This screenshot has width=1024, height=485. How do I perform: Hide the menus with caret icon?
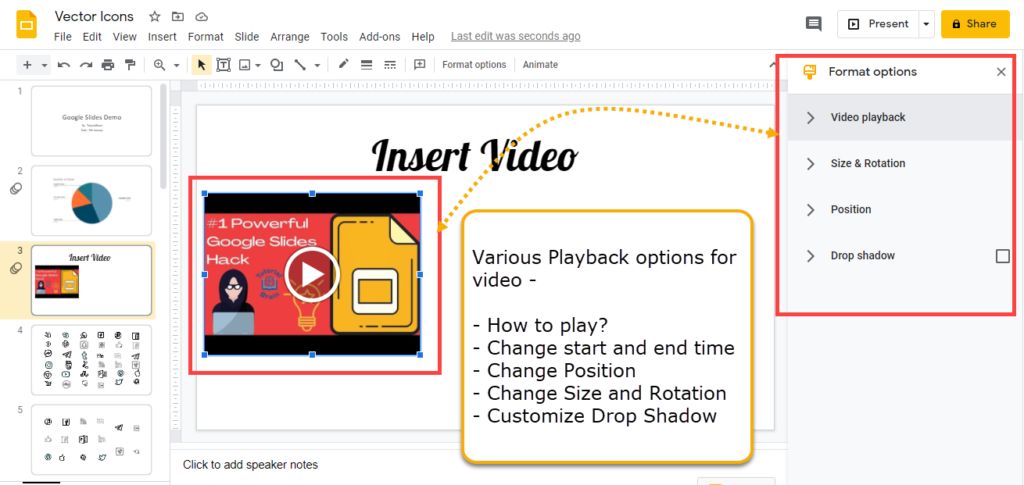click(x=771, y=63)
